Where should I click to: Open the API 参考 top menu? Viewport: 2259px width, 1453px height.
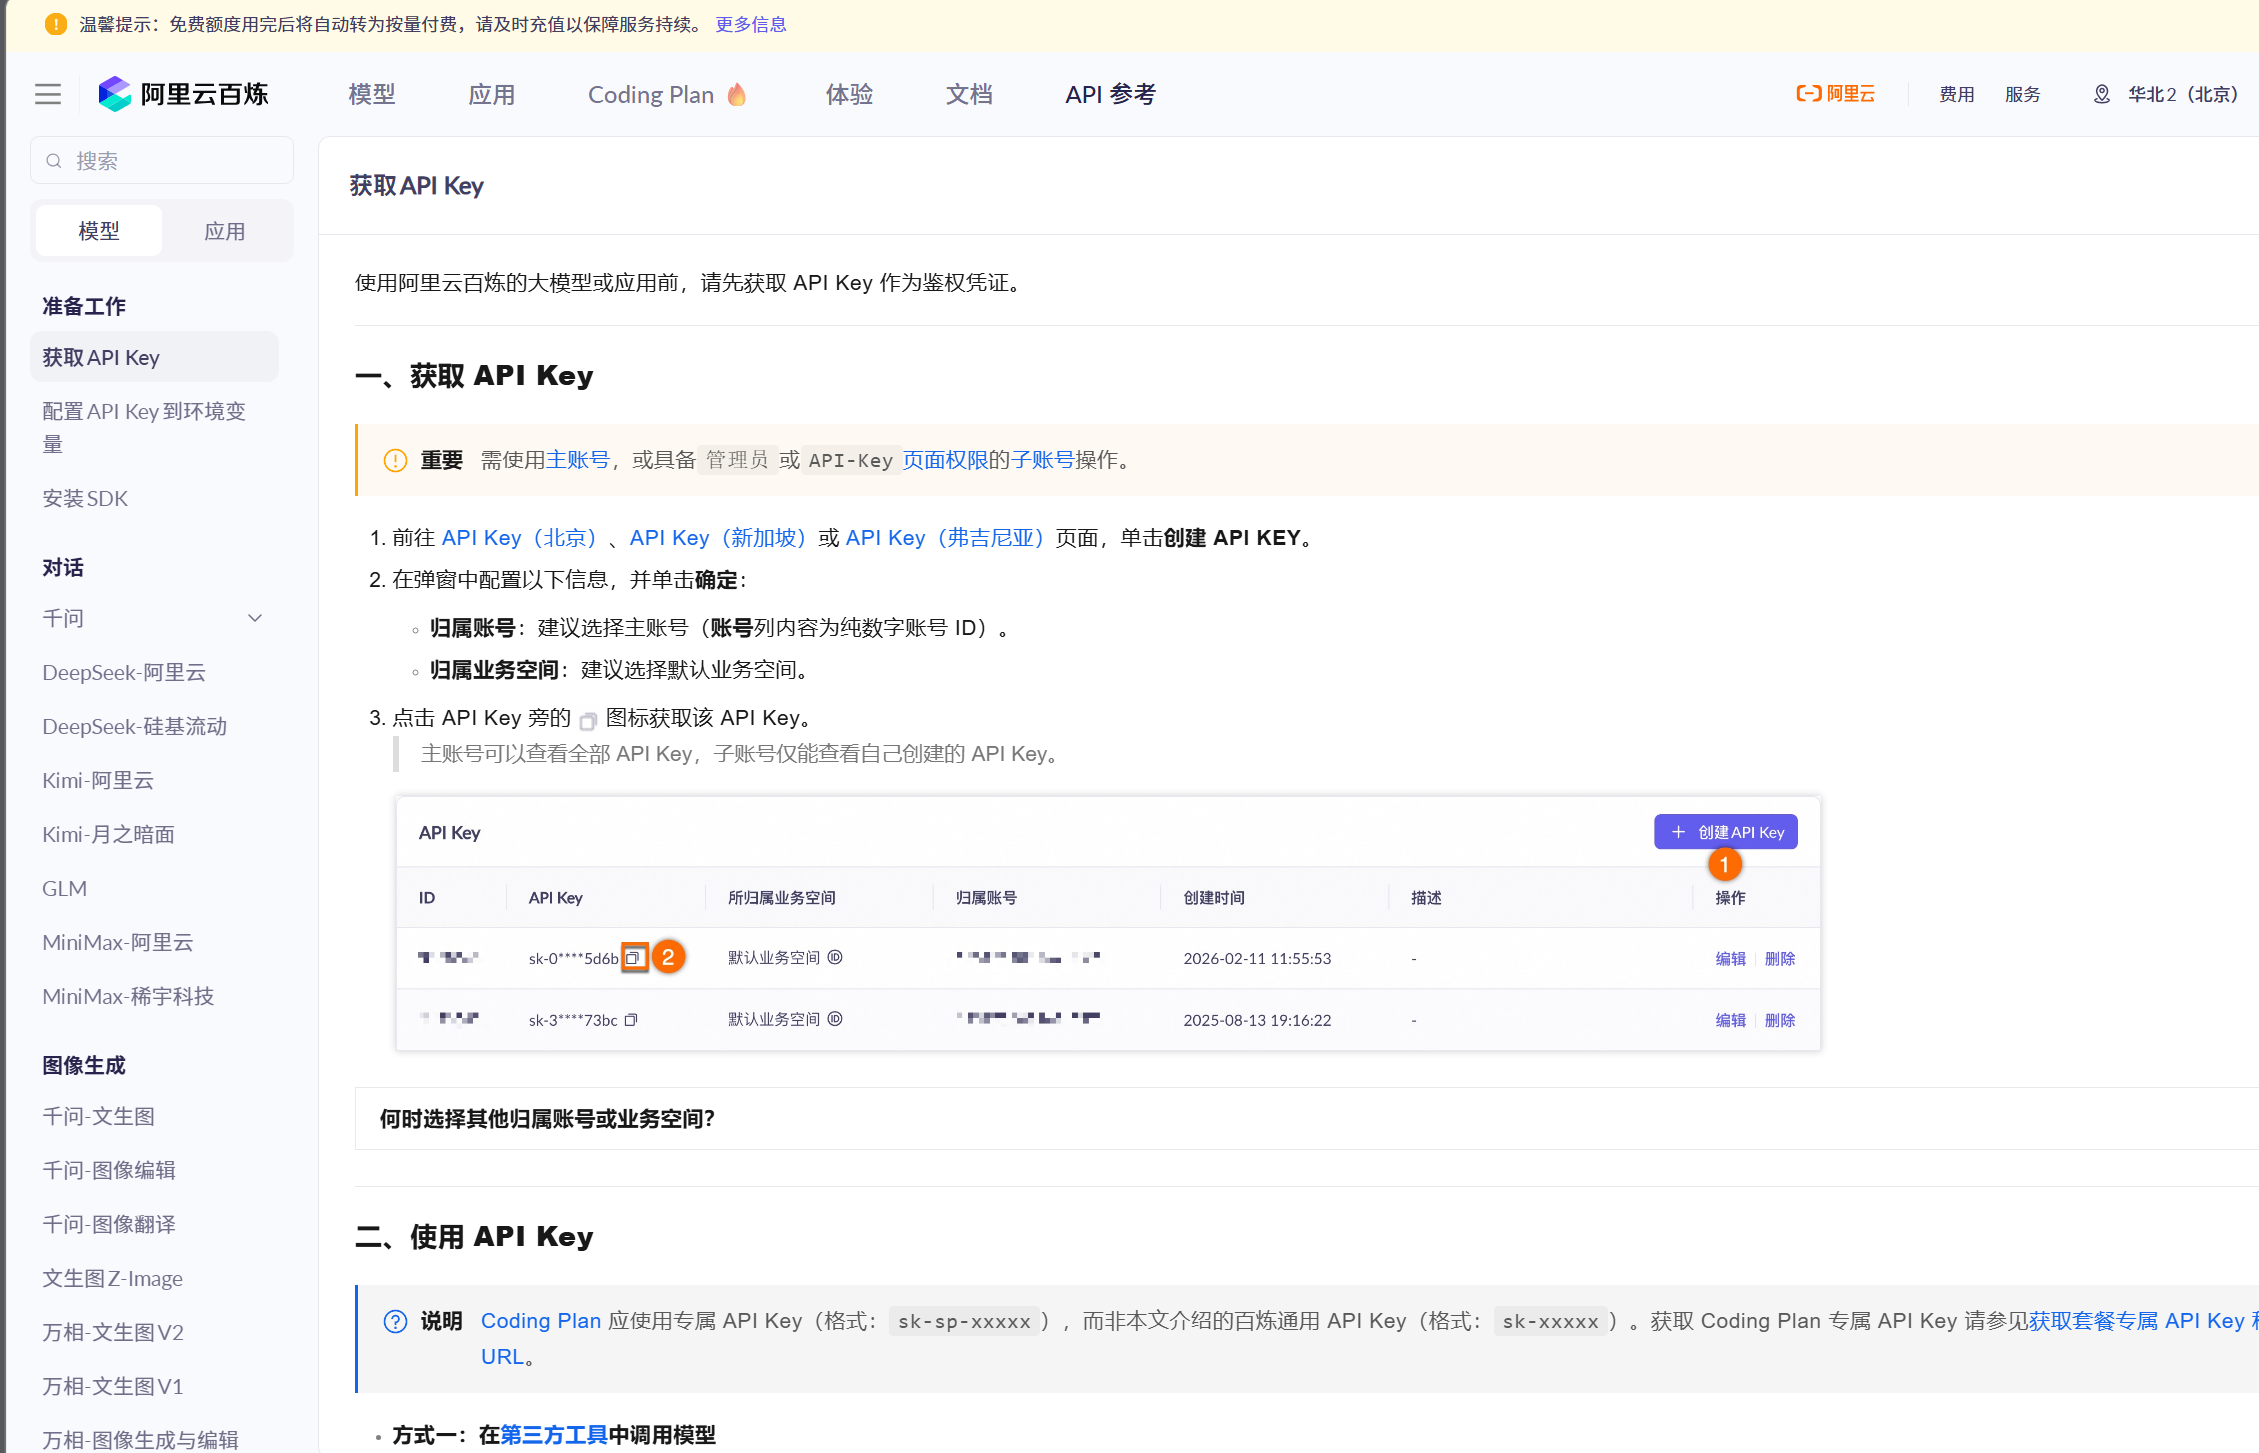[1110, 94]
